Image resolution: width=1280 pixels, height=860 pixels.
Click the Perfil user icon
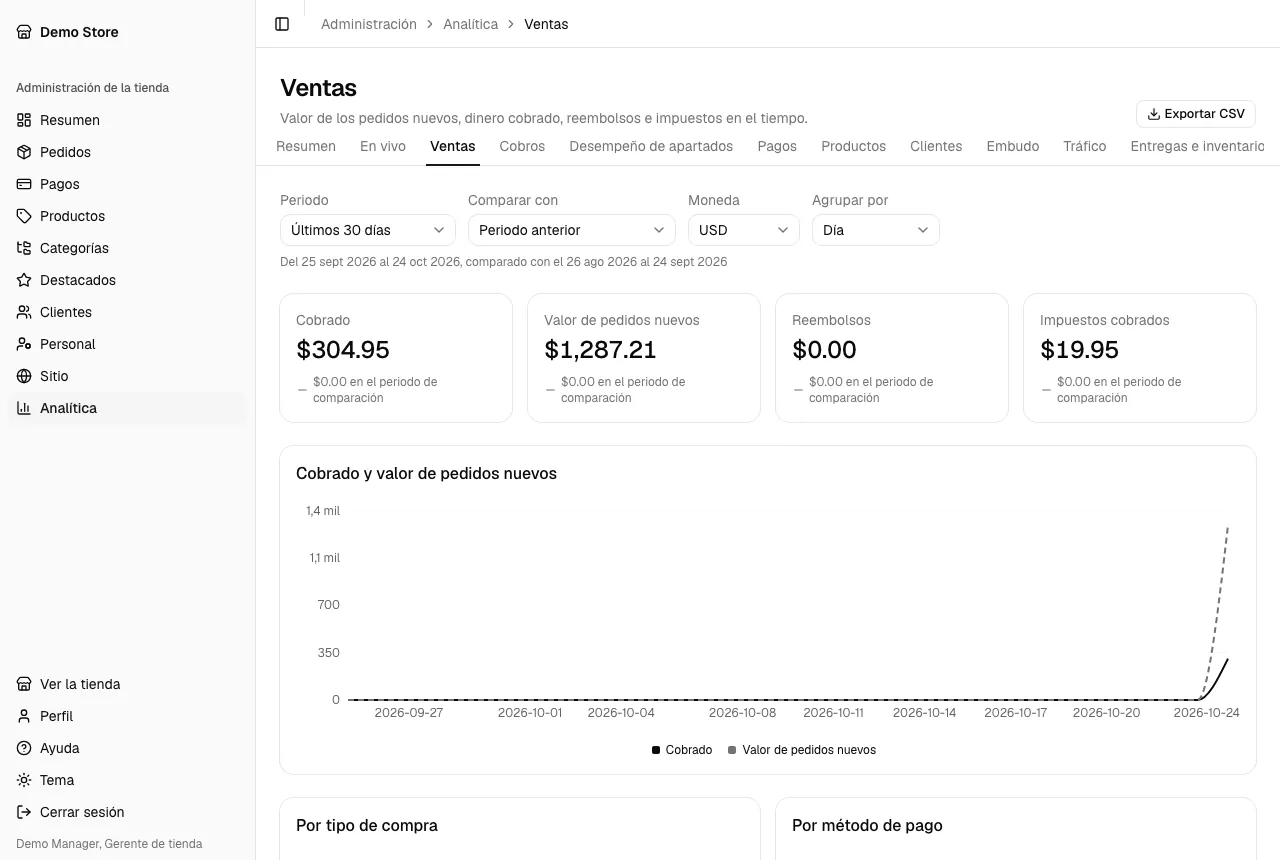[24, 716]
